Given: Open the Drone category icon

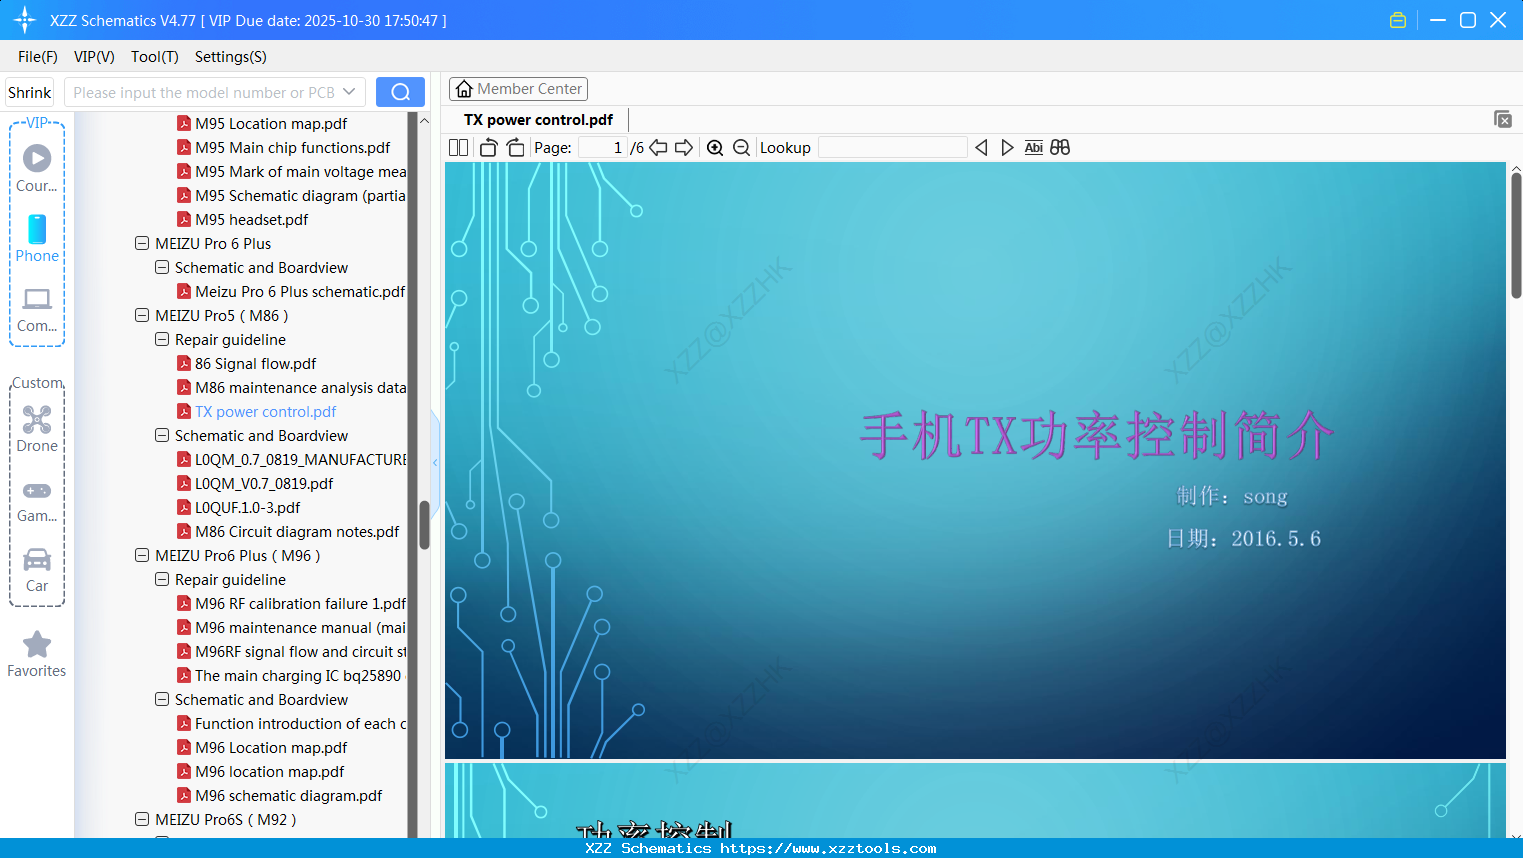Looking at the screenshot, I should [37, 420].
